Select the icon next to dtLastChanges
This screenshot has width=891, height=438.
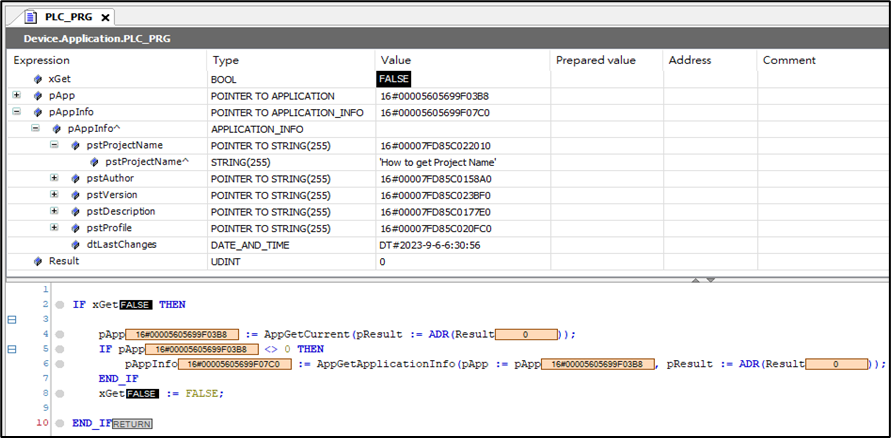pos(75,245)
